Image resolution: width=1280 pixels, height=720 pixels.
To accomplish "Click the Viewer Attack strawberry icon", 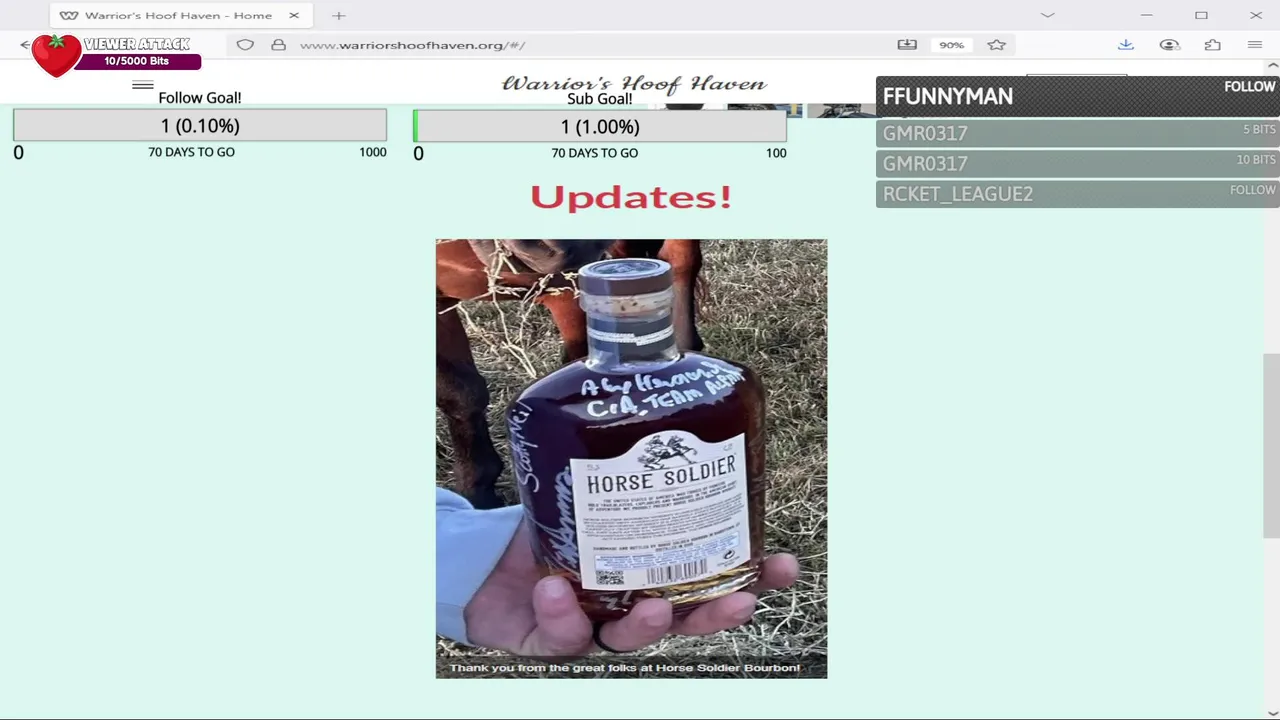I will coord(56,55).
